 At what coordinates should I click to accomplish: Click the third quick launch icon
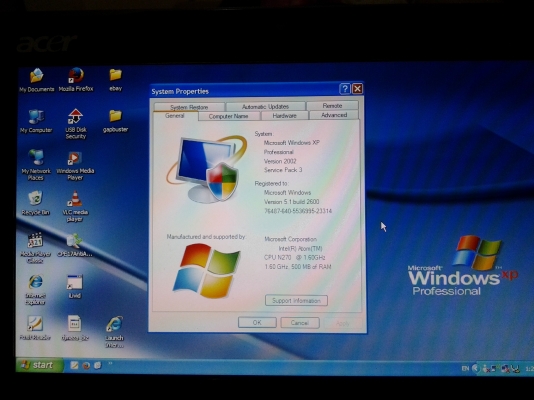tap(97, 365)
